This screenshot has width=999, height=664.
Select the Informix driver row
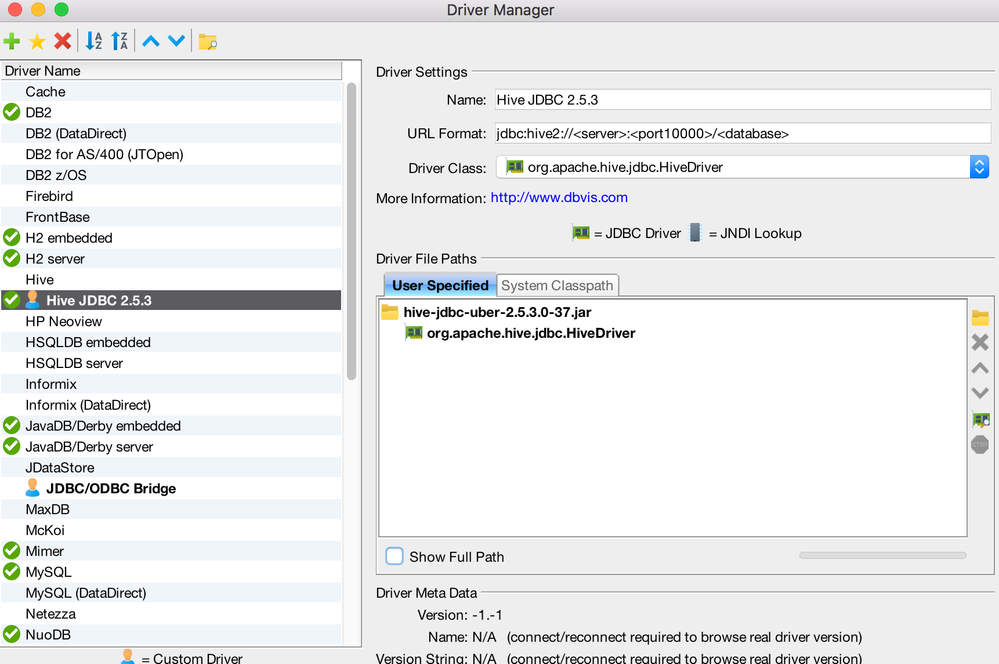(x=171, y=384)
